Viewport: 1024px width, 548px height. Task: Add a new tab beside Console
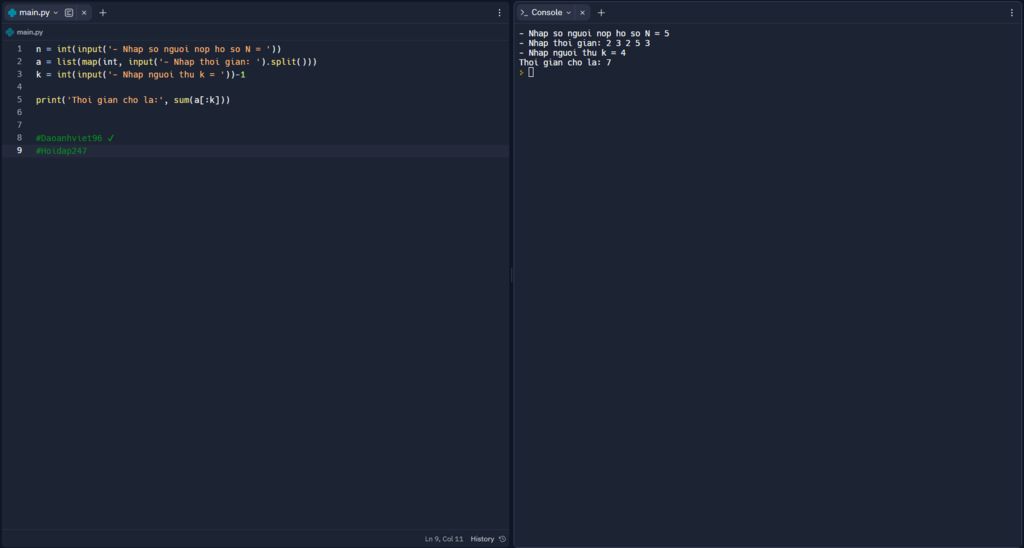(601, 13)
